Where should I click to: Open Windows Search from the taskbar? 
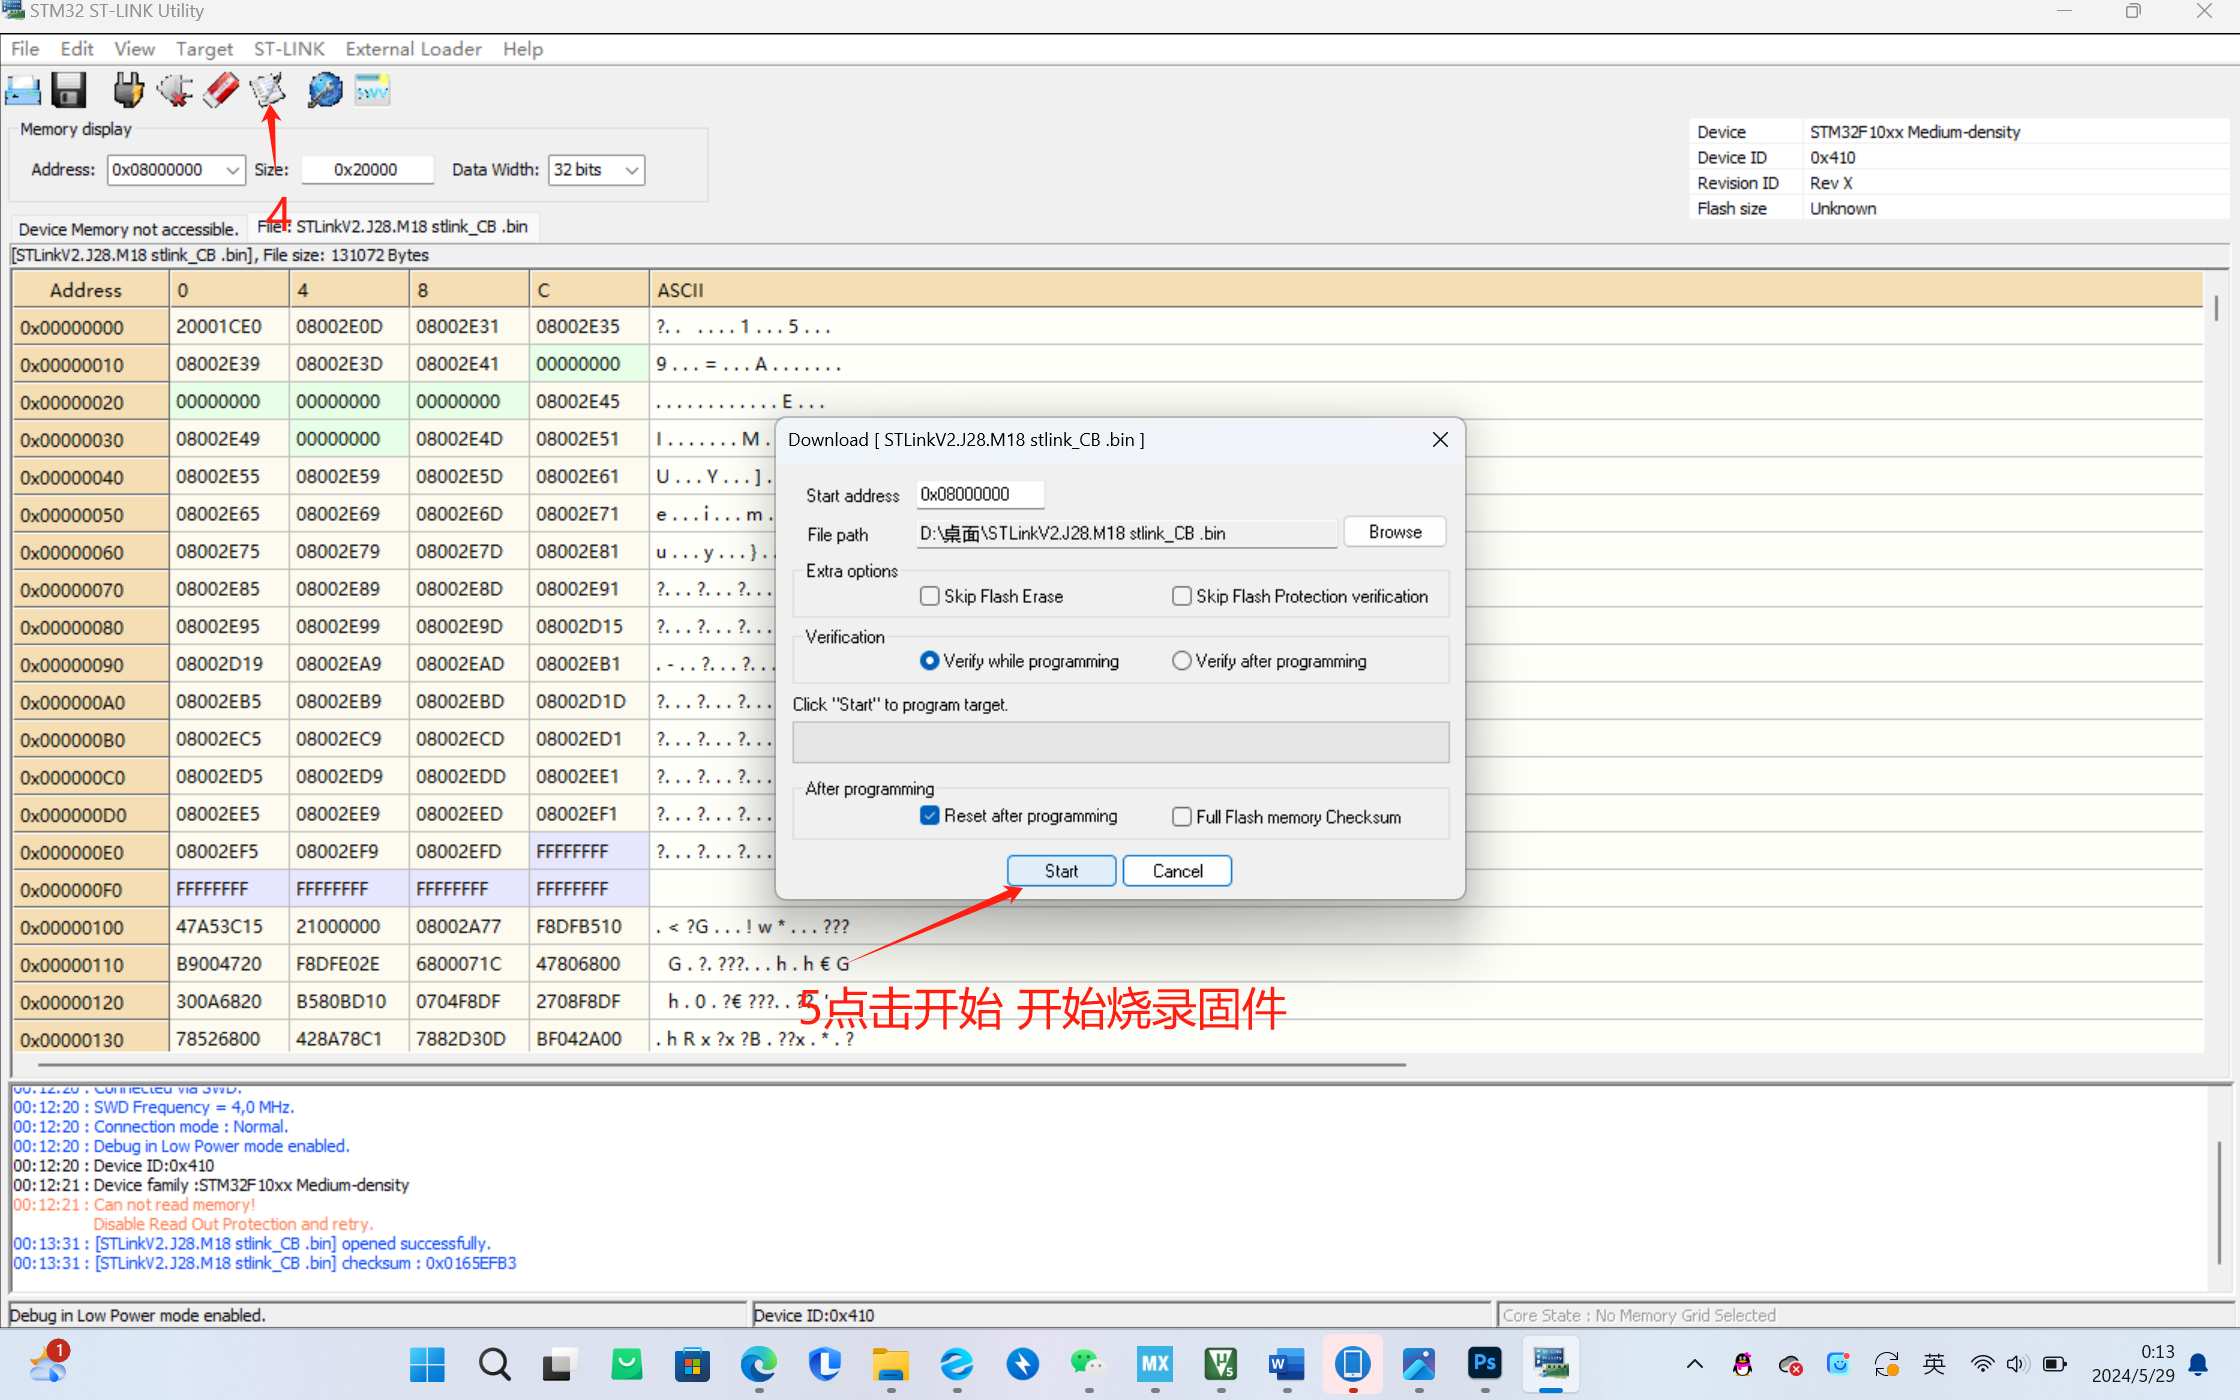click(494, 1364)
